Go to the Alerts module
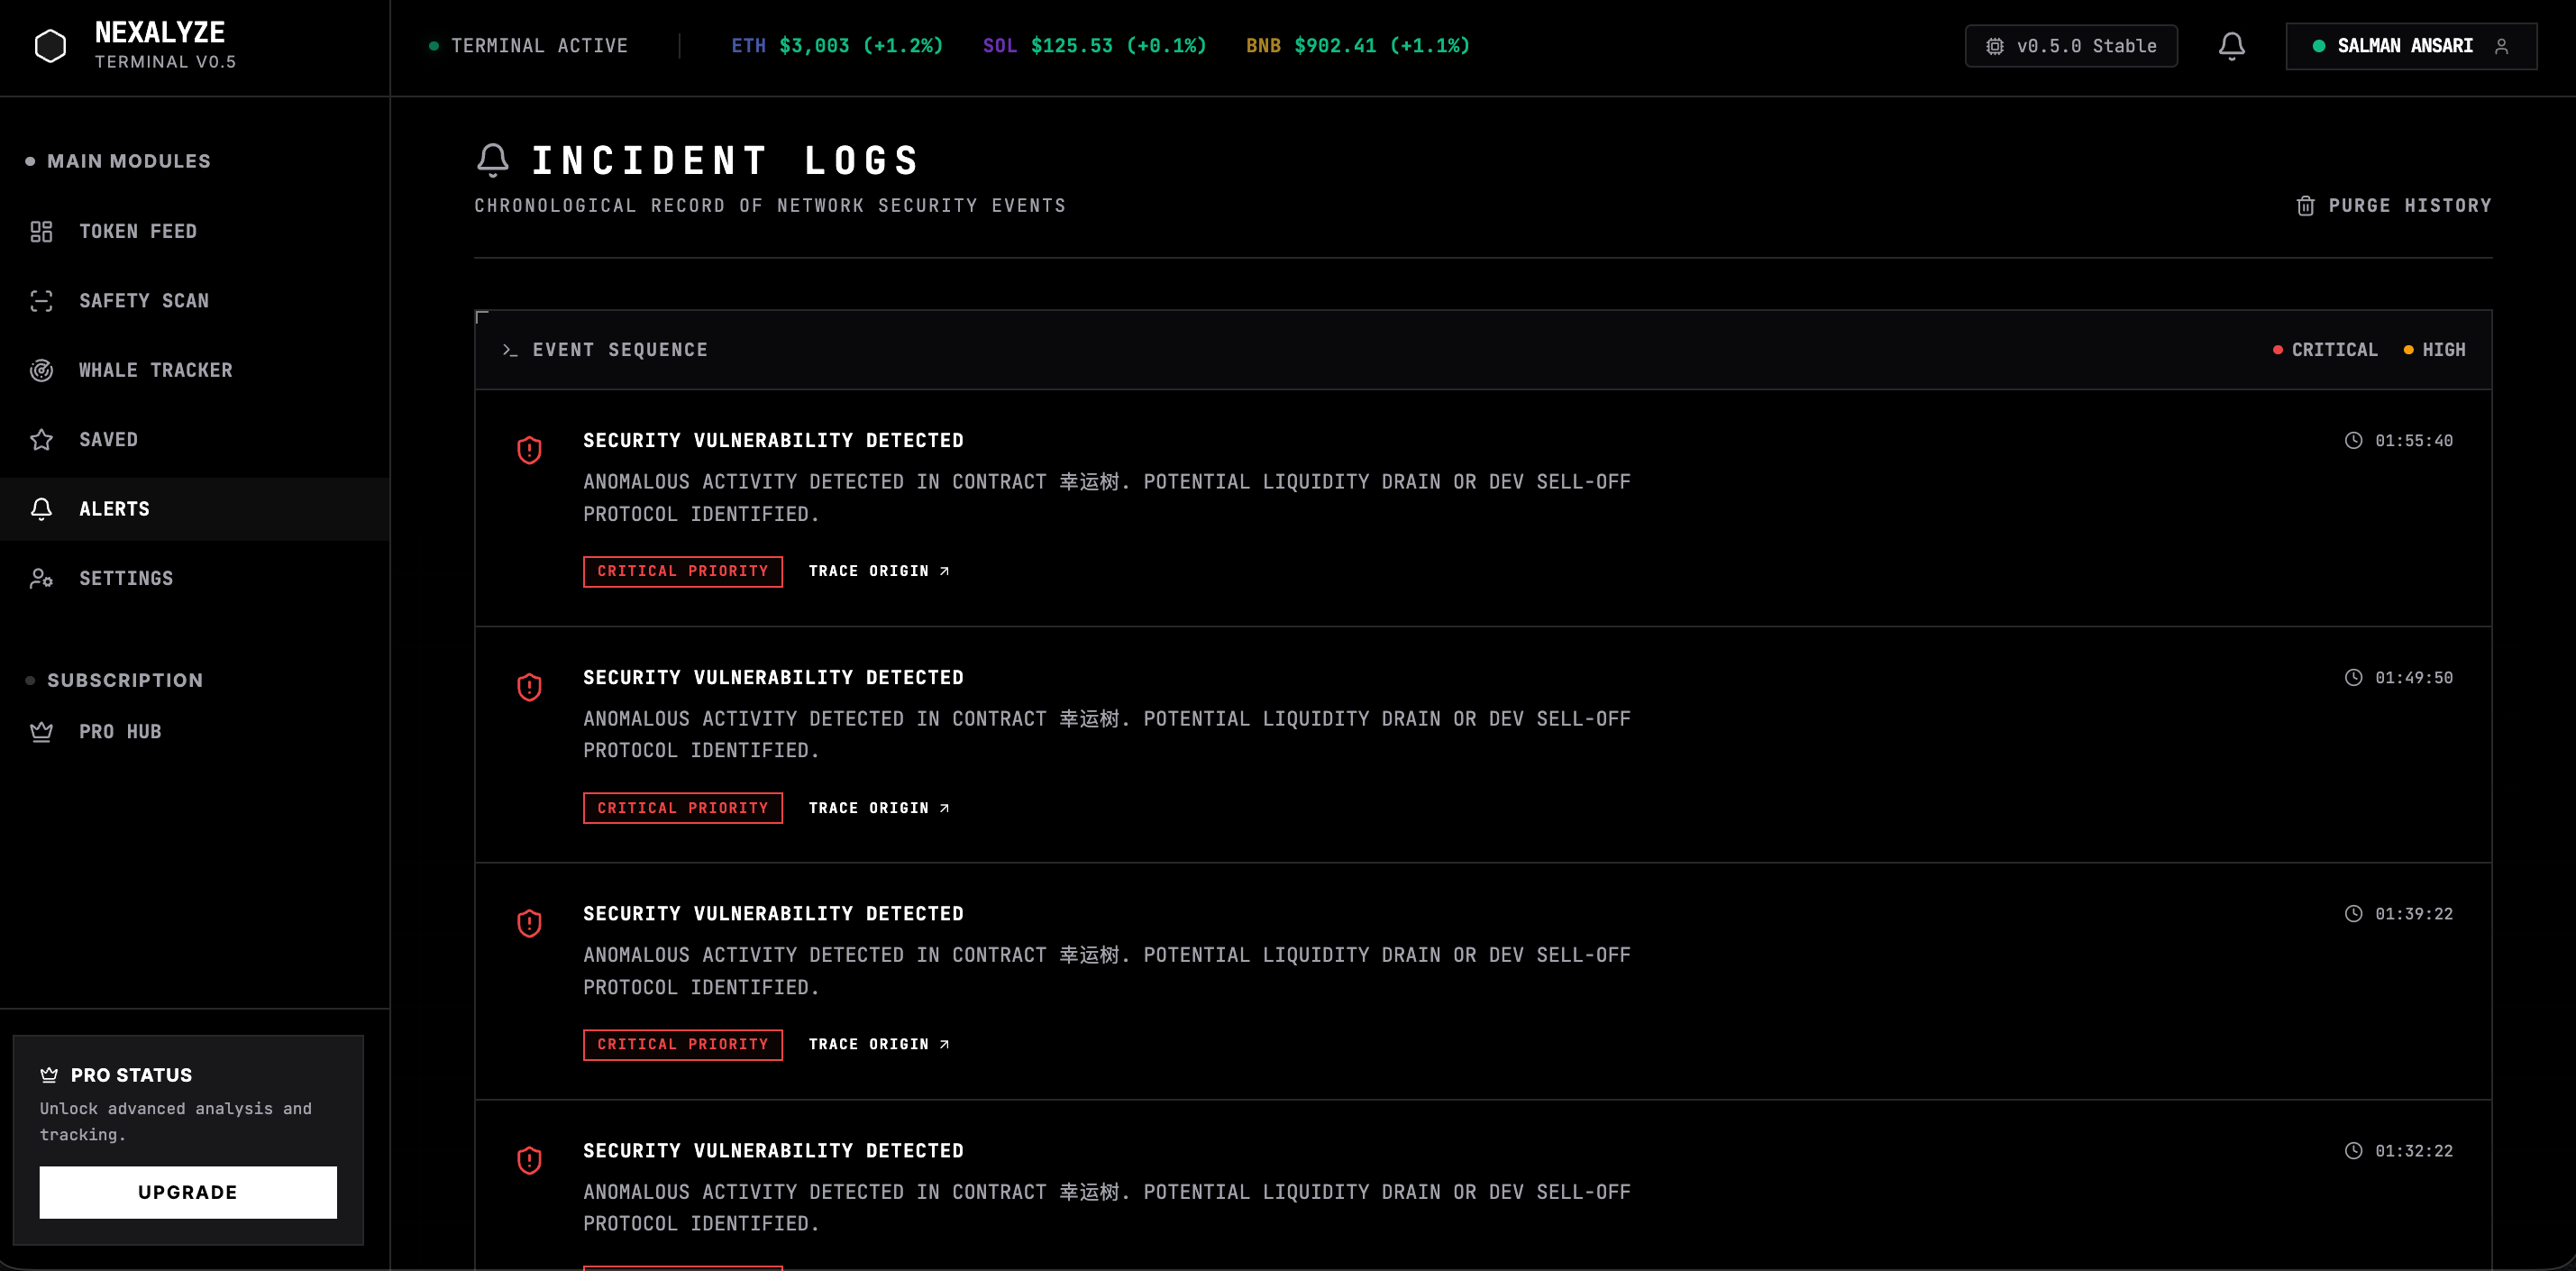 [114, 509]
